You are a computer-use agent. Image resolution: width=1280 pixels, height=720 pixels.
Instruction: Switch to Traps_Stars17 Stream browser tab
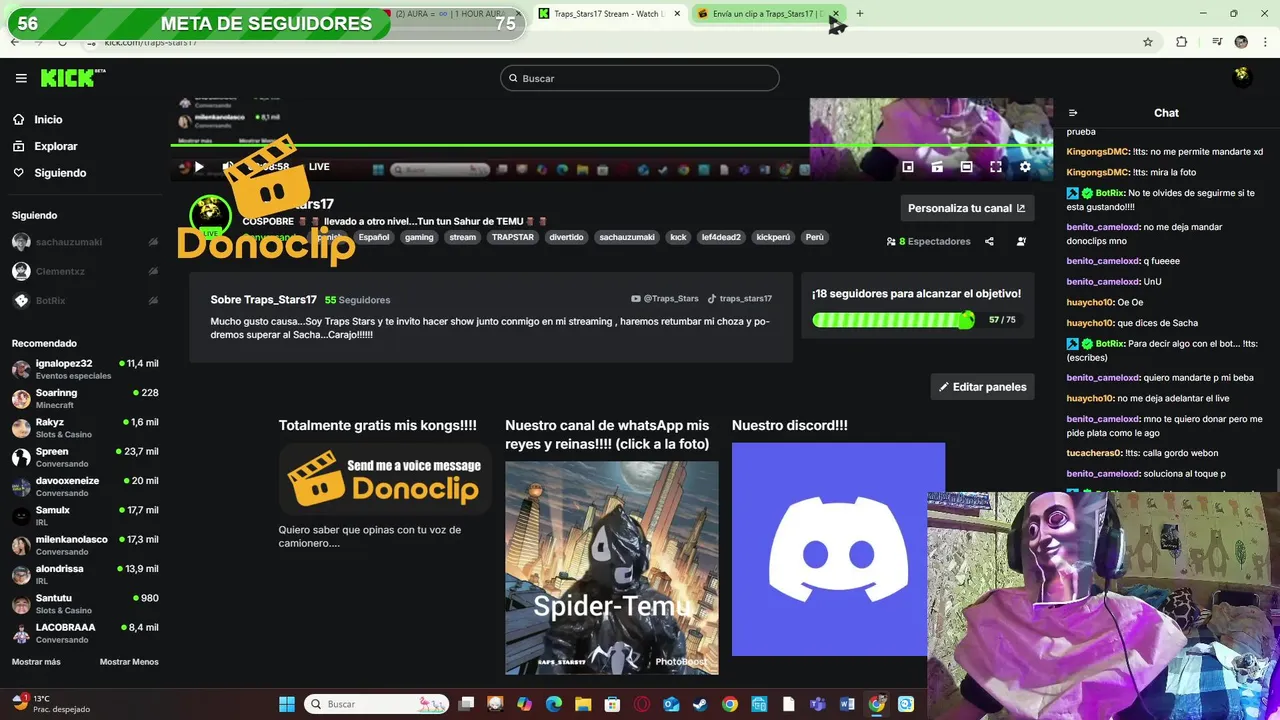tap(609, 14)
